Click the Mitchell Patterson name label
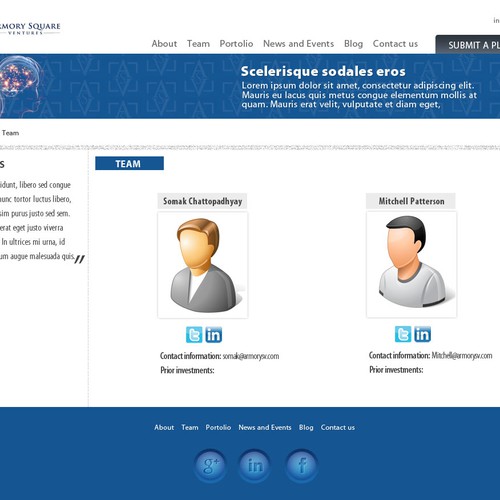The height and width of the screenshot is (500, 500). coord(411,201)
